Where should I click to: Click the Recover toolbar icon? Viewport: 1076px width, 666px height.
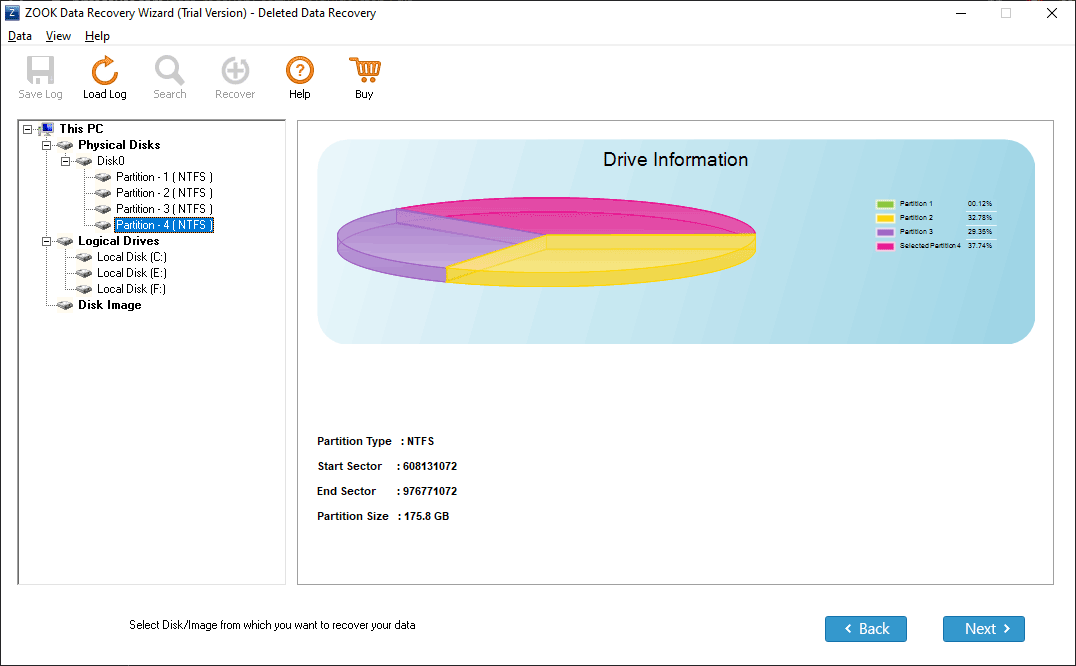[235, 70]
